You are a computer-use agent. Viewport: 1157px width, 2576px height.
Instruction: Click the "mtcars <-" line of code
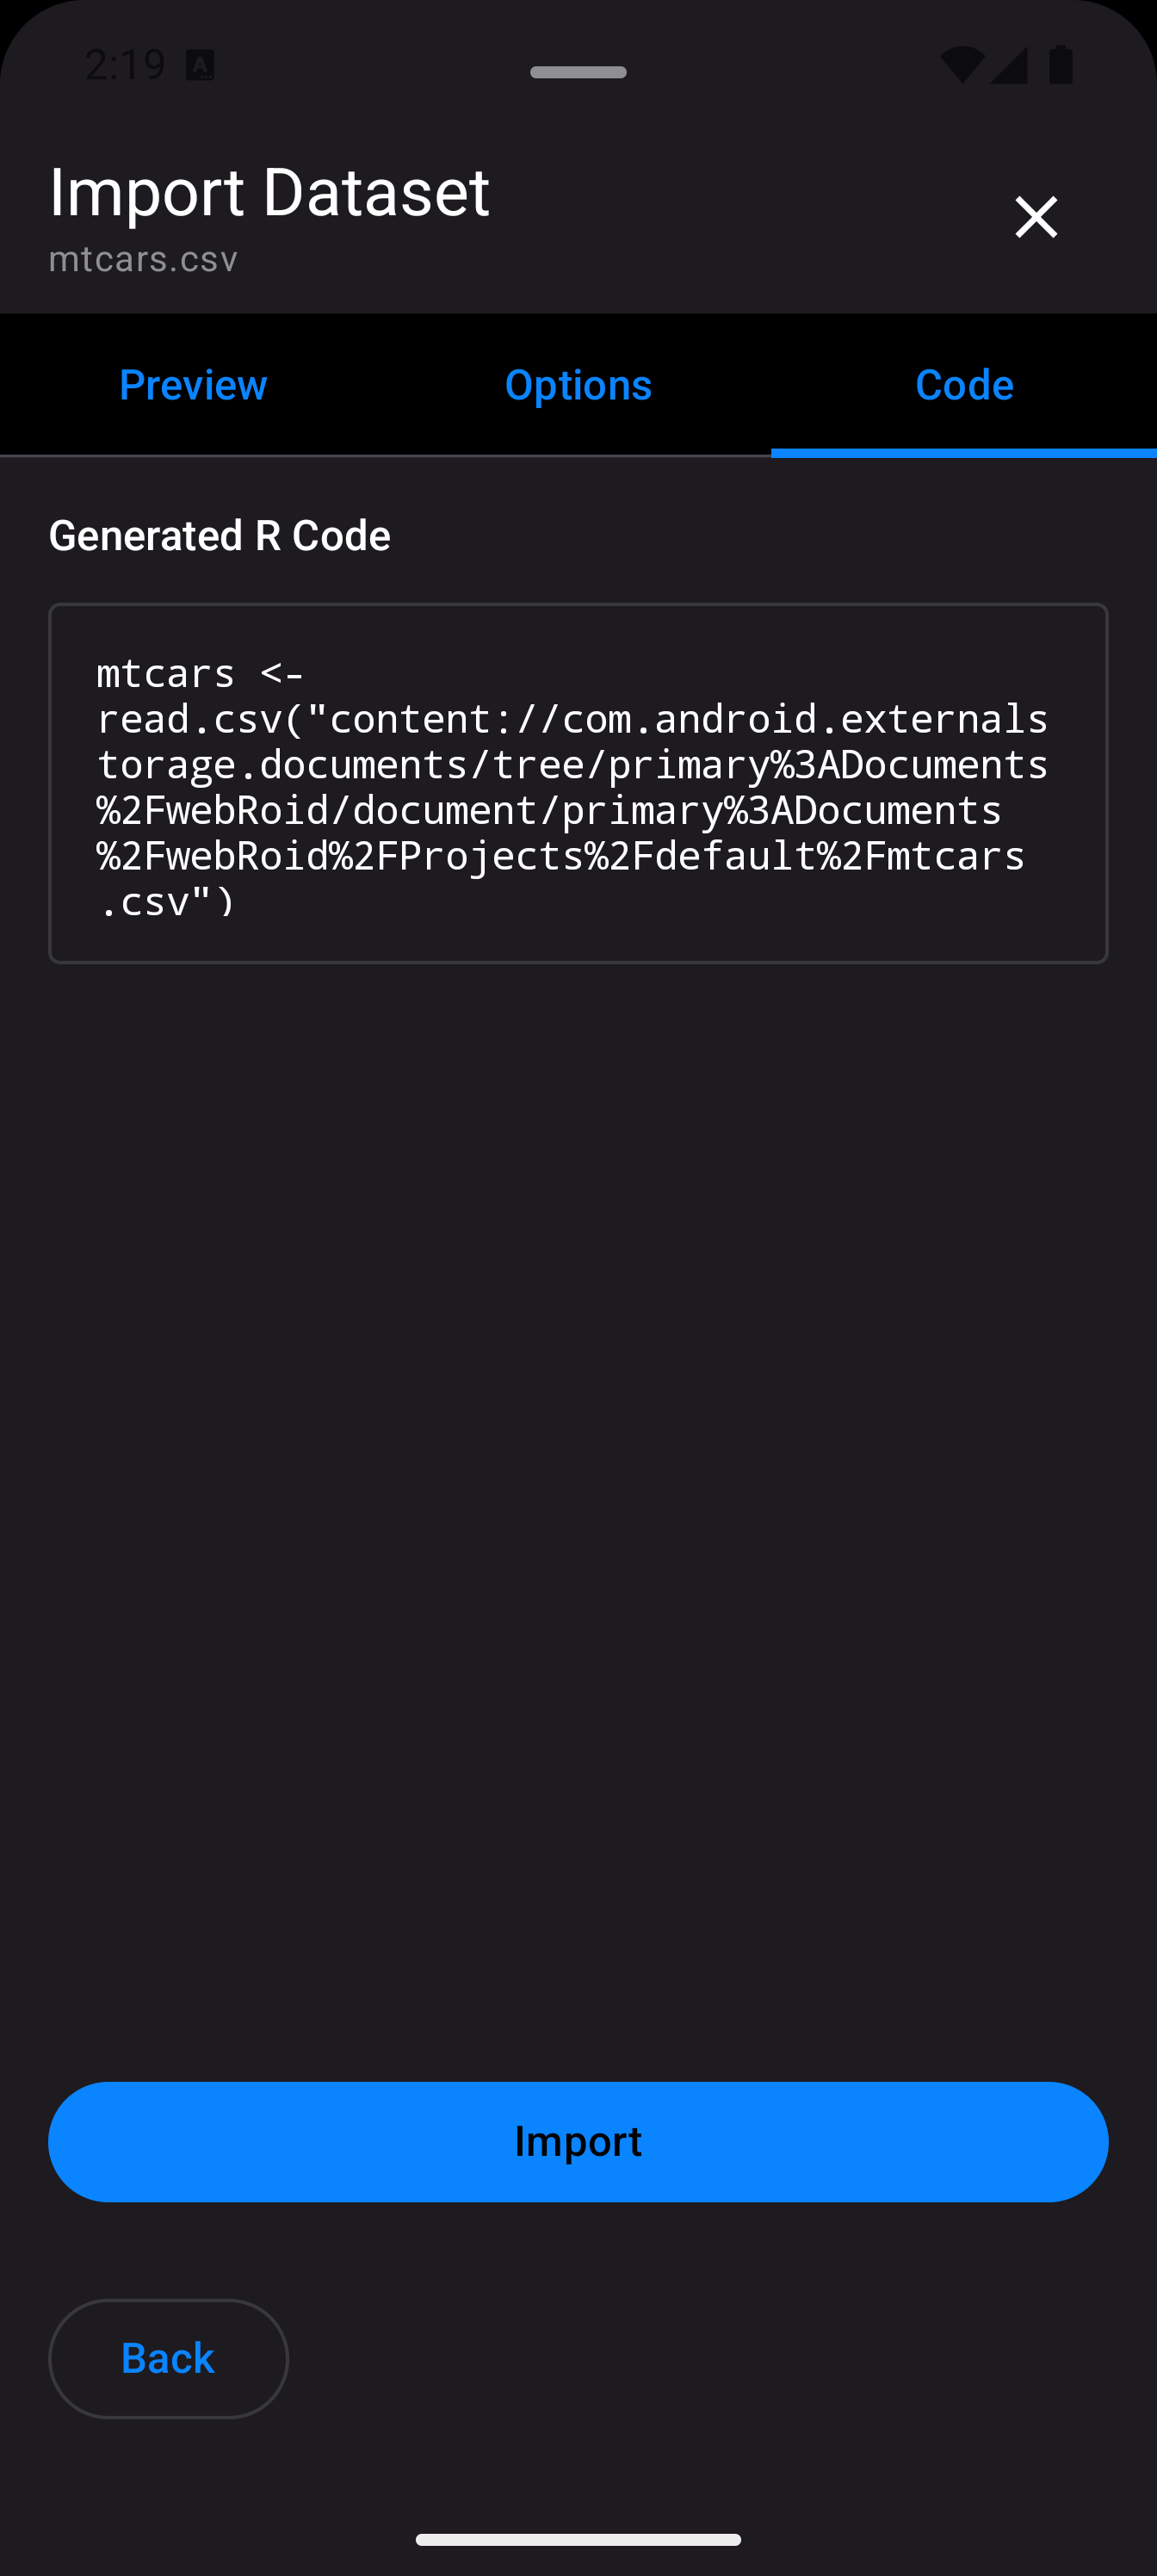200,673
